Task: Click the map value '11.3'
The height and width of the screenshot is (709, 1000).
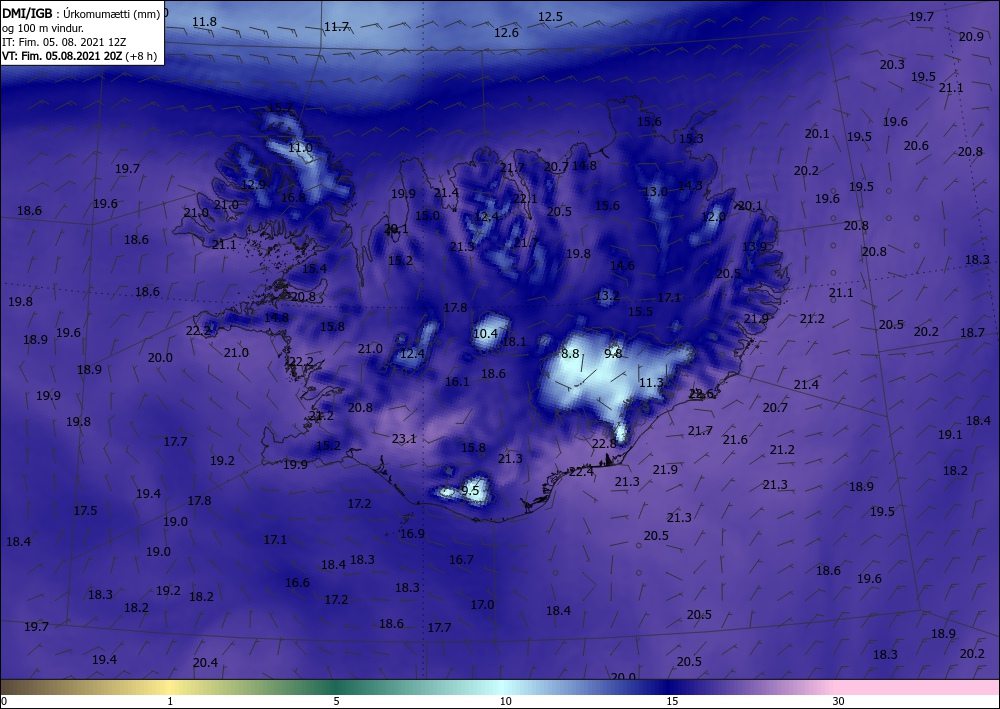Action: pos(651,383)
